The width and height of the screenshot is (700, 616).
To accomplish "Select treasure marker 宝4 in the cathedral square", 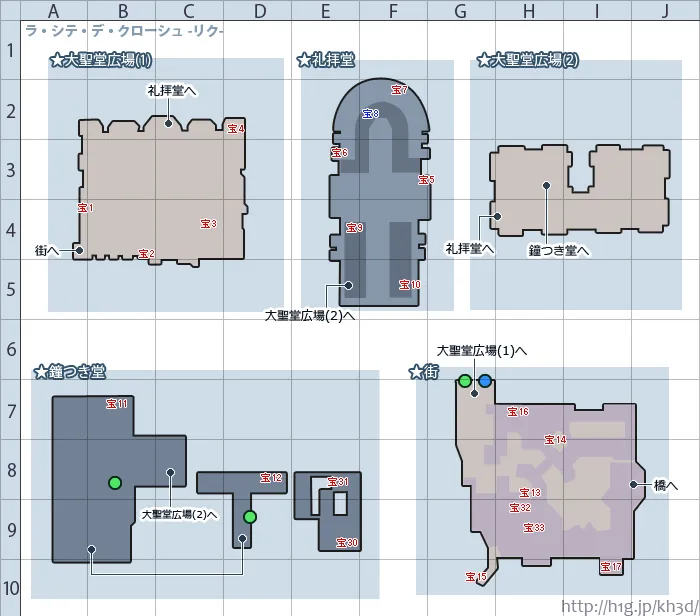I will (x=236, y=129).
